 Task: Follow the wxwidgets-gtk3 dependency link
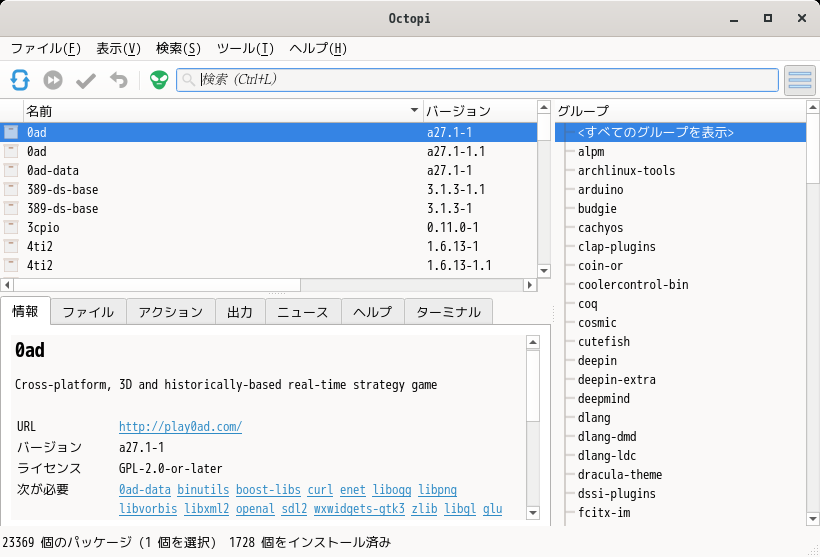tap(359, 509)
